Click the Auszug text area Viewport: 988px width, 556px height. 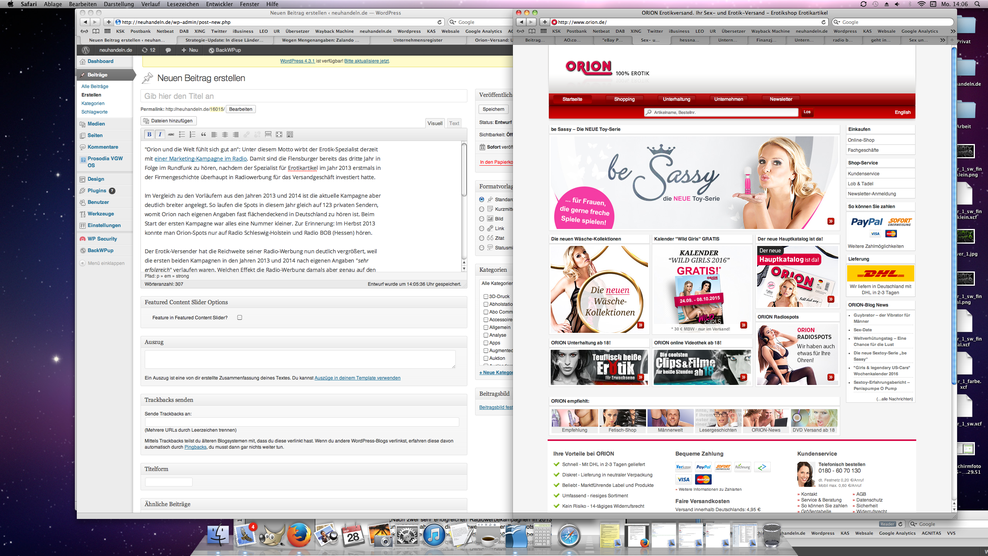point(300,359)
